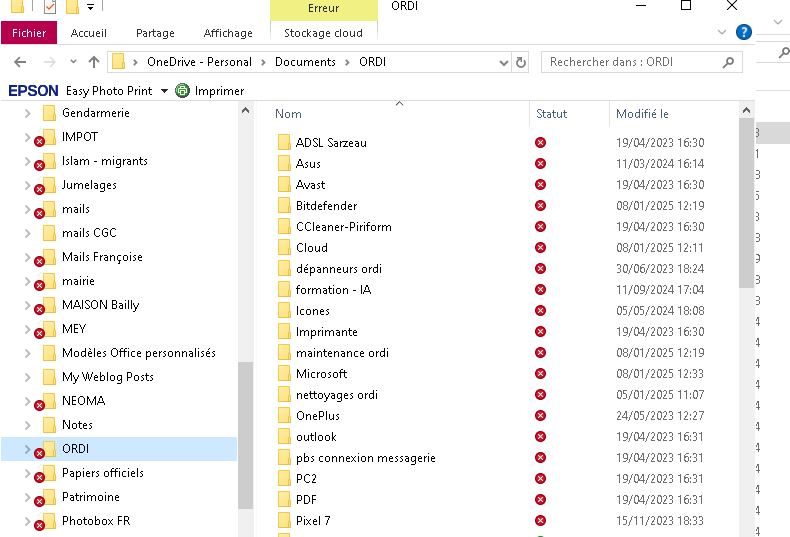Image resolution: width=790 pixels, height=537 pixels.
Task: Expand the Gendarmerie tree node
Action: (x=28, y=113)
